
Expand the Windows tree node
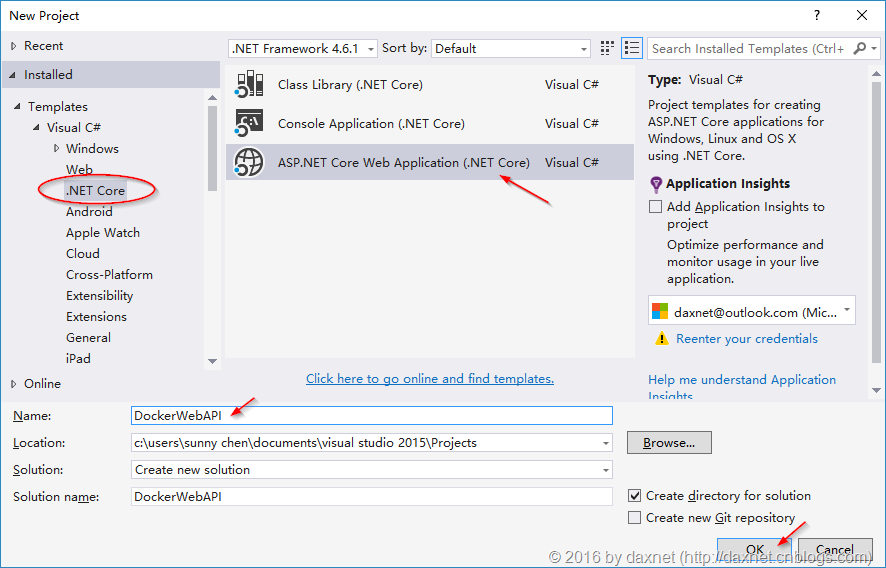[56, 148]
